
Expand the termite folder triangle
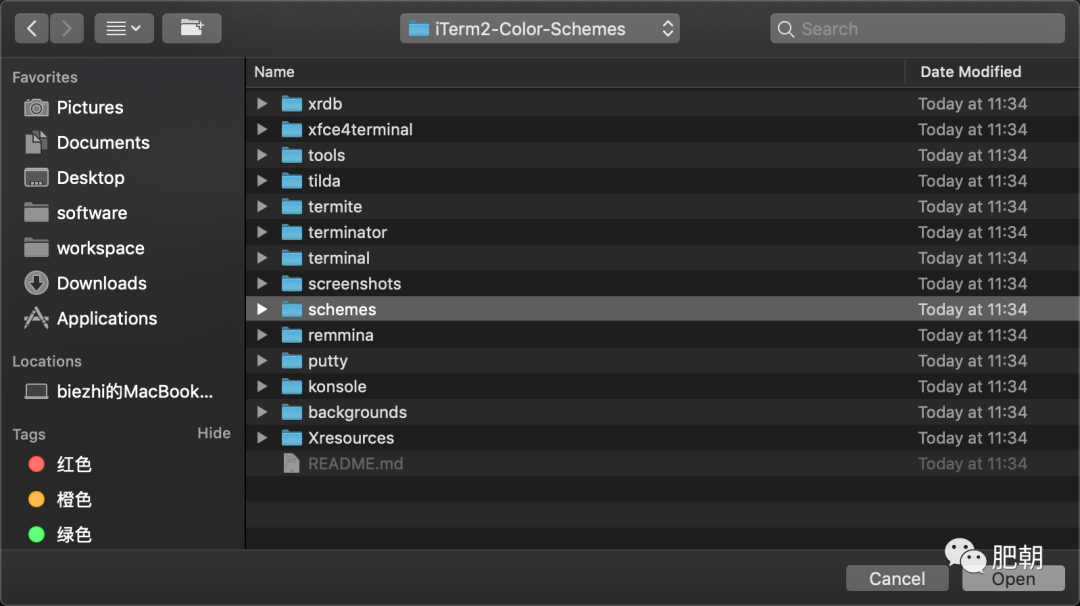click(262, 207)
